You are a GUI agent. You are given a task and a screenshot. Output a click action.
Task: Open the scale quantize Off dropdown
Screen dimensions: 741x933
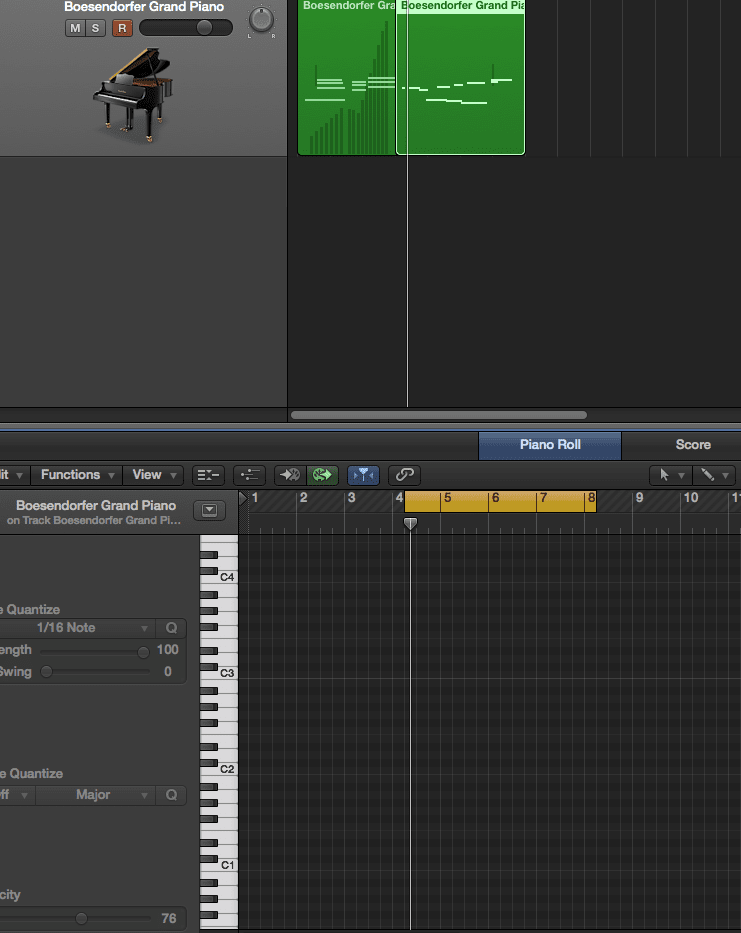pos(15,795)
